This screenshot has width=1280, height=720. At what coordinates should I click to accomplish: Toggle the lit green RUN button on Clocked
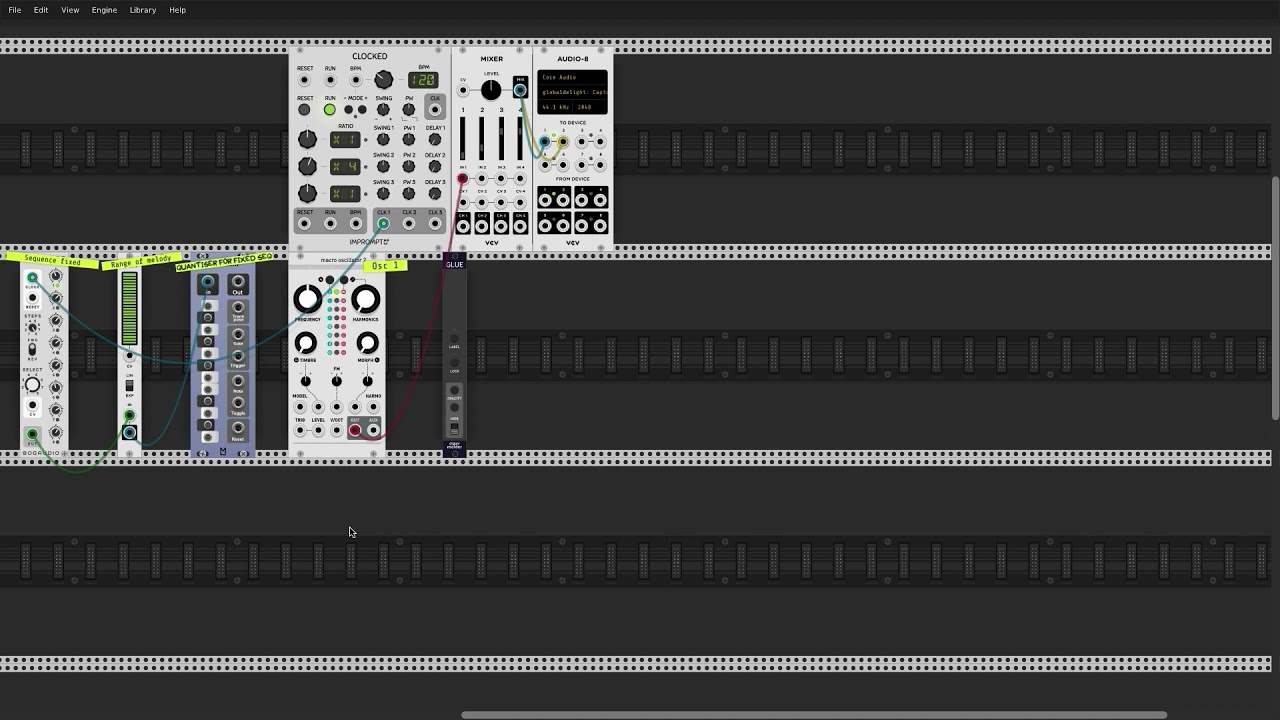329,109
